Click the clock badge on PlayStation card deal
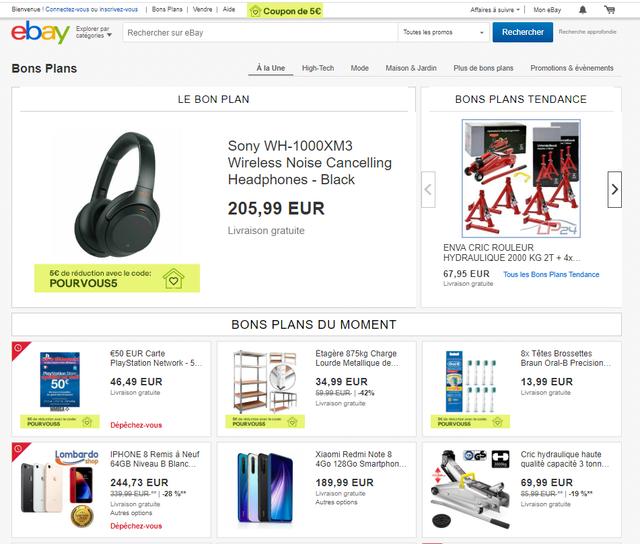The height and width of the screenshot is (544, 640). [x=18, y=348]
